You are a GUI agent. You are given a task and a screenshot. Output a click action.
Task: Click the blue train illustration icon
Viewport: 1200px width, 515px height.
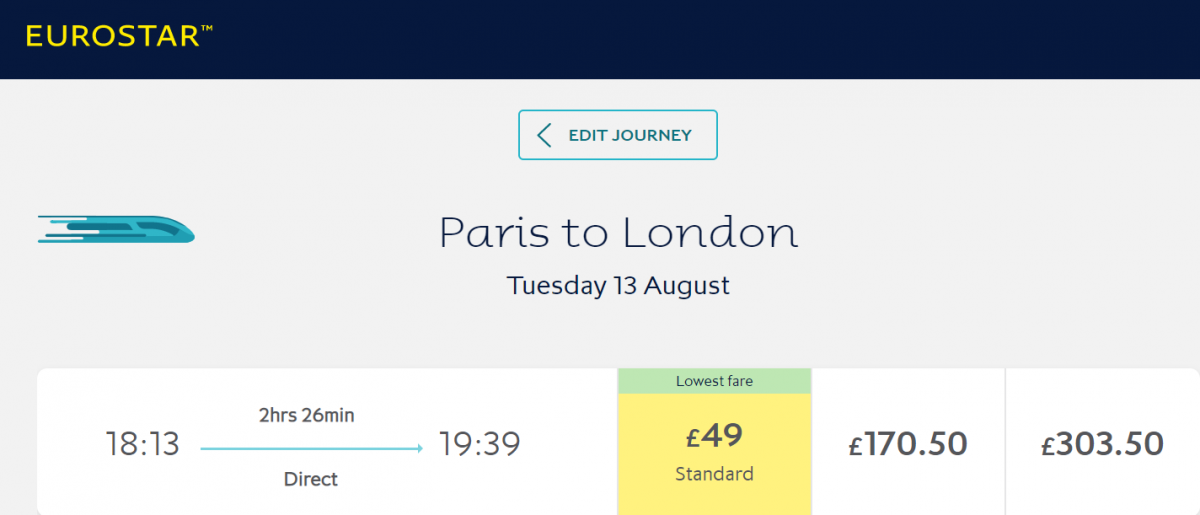[x=116, y=229]
